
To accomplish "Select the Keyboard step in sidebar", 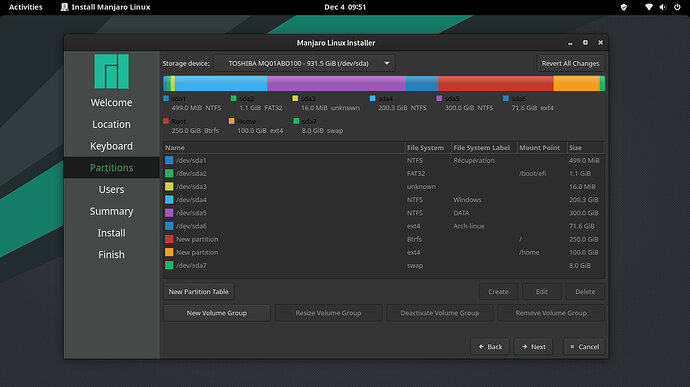I will 111,146.
